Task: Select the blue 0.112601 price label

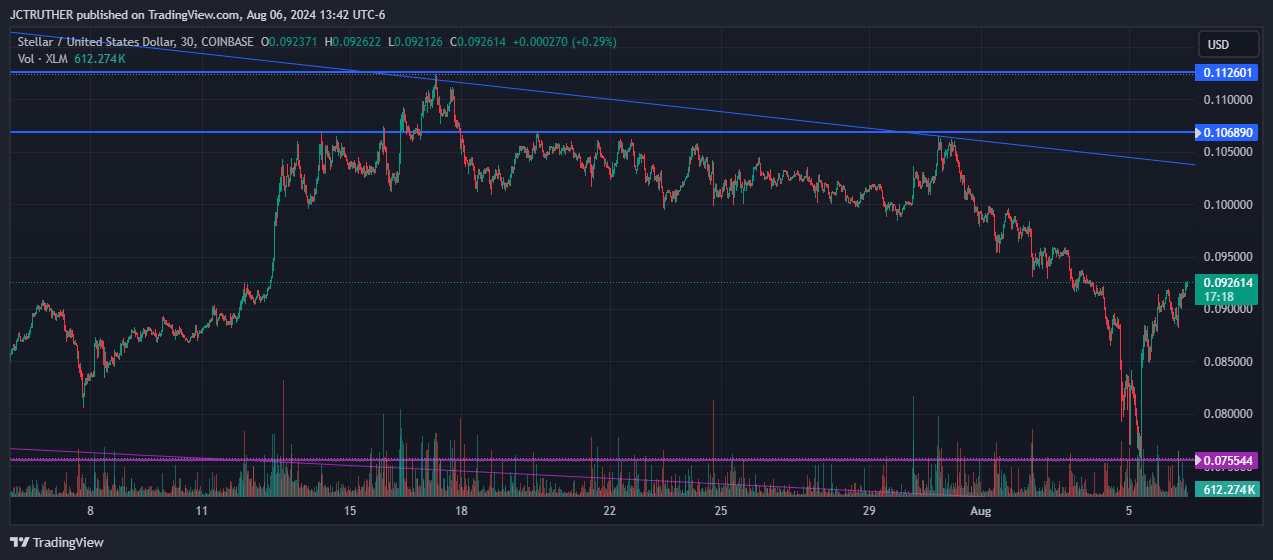Action: (1228, 73)
